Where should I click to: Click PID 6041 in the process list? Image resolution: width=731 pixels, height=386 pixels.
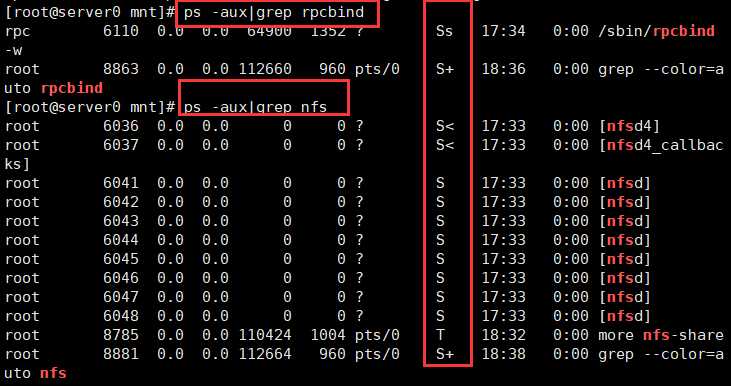(121, 183)
